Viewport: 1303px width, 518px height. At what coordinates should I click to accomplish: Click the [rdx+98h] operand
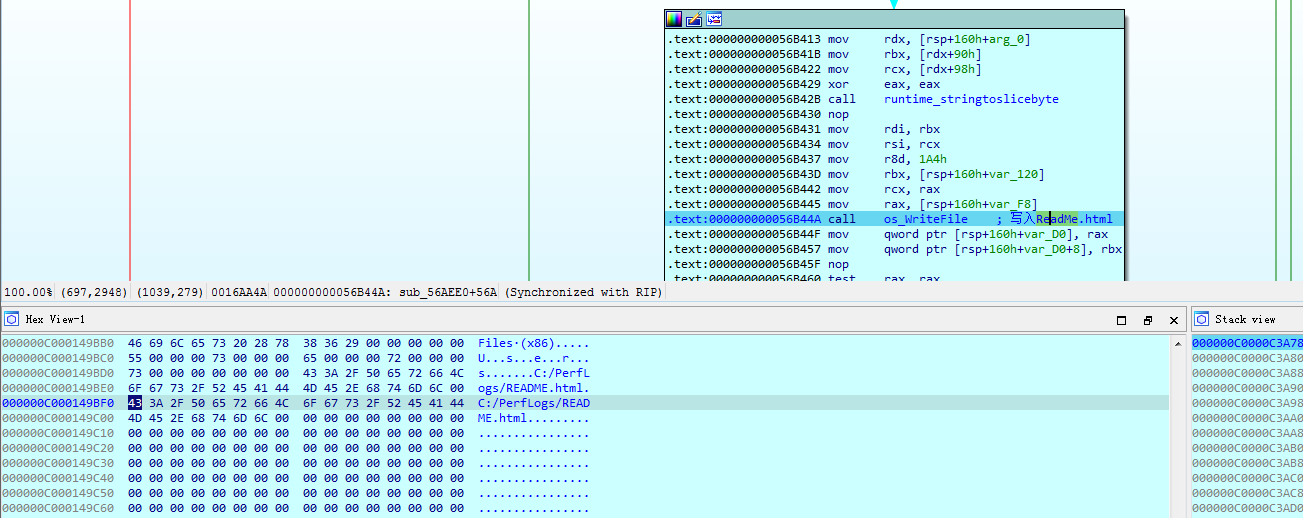(x=950, y=69)
